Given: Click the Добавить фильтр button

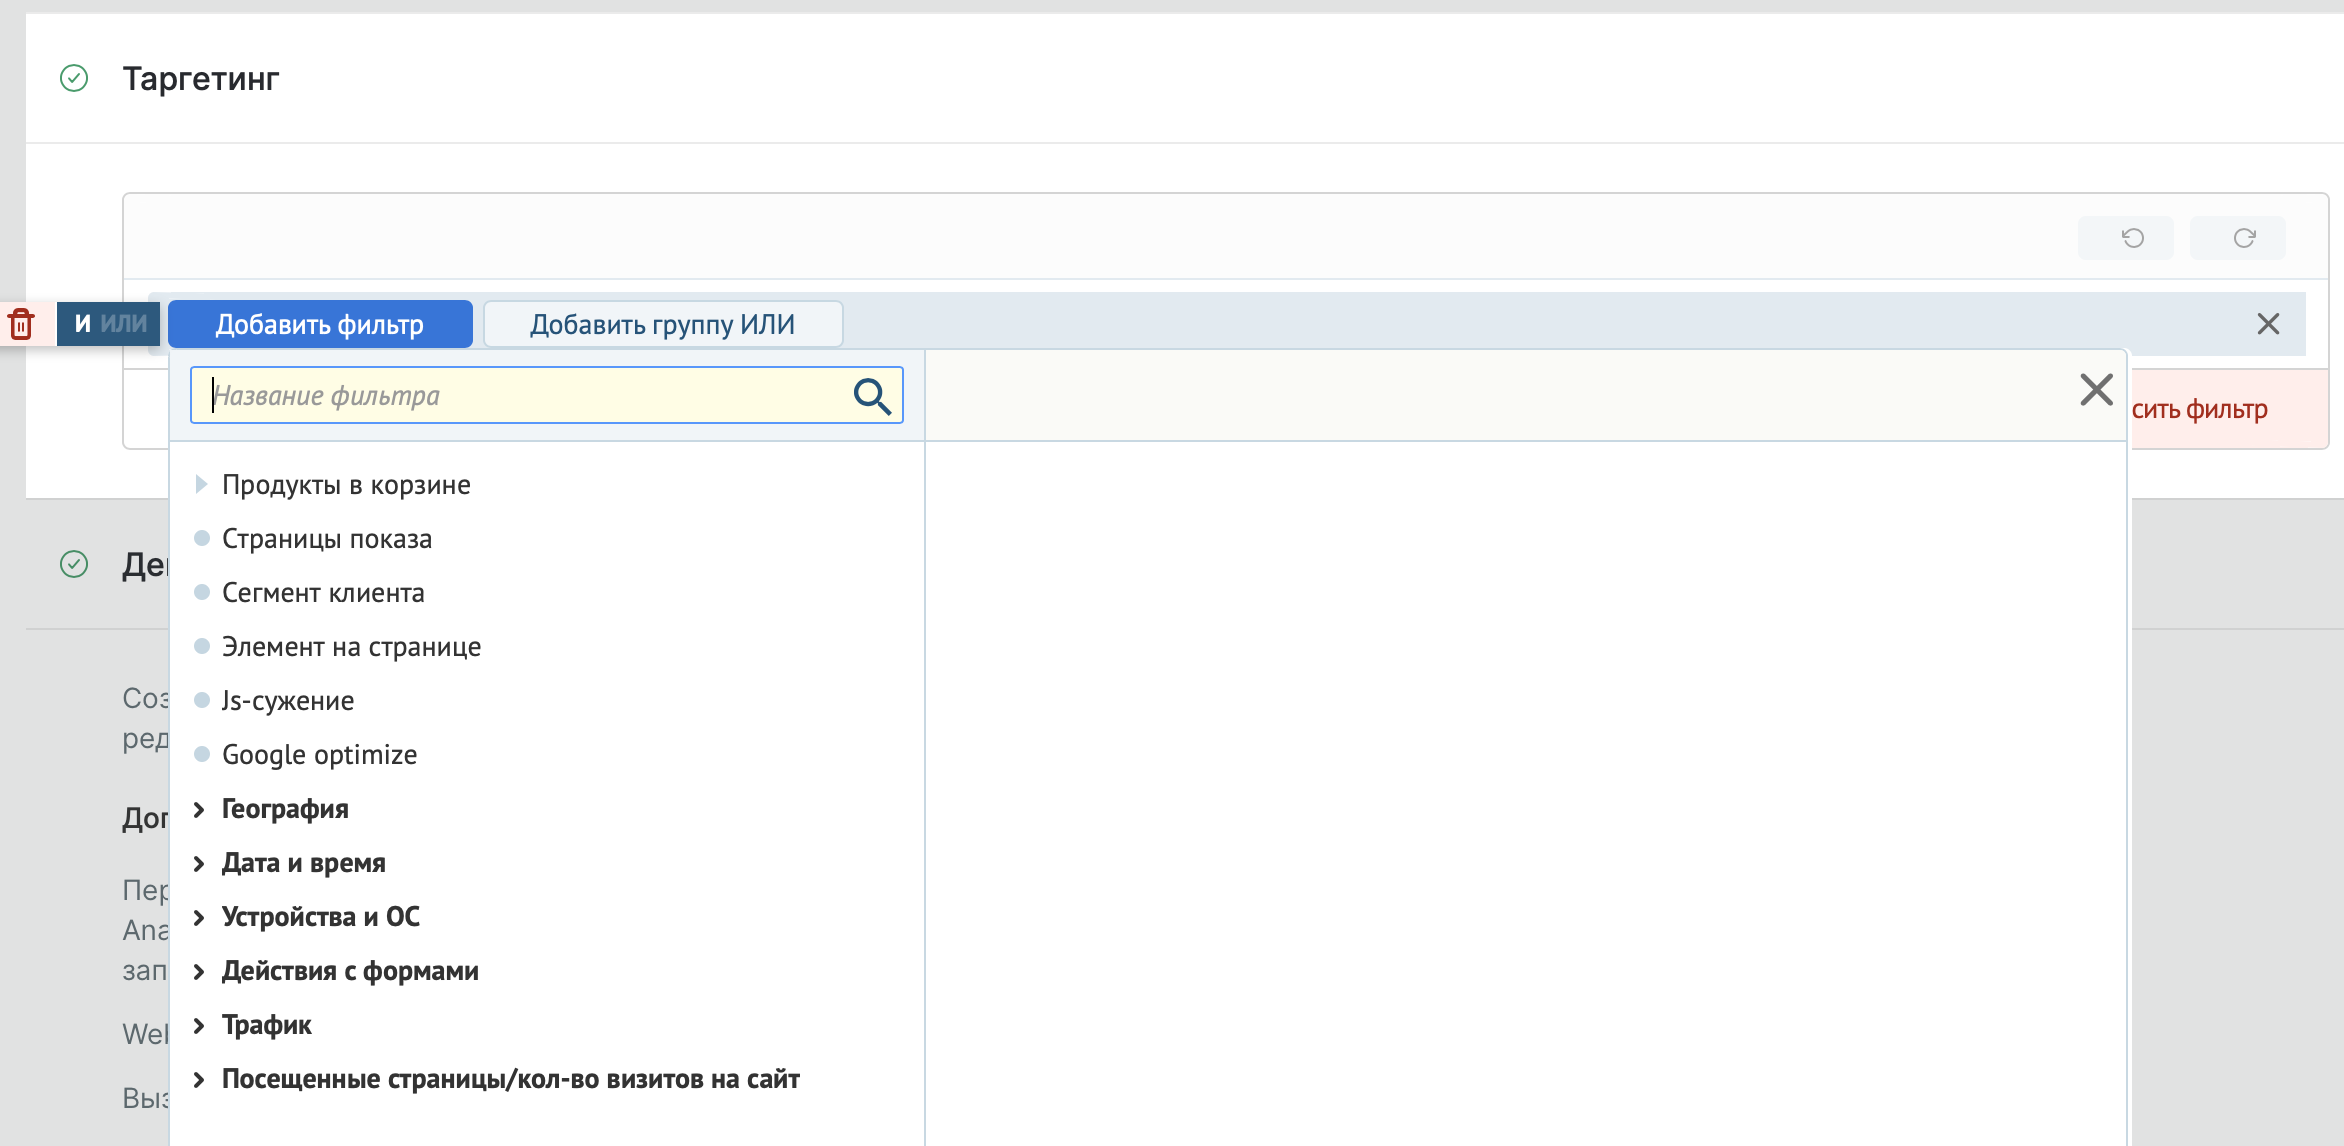Looking at the screenshot, I should (320, 324).
